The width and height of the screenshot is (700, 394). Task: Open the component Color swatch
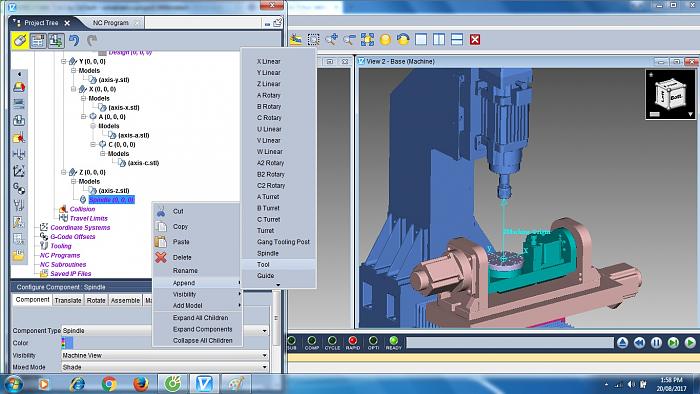coord(67,343)
